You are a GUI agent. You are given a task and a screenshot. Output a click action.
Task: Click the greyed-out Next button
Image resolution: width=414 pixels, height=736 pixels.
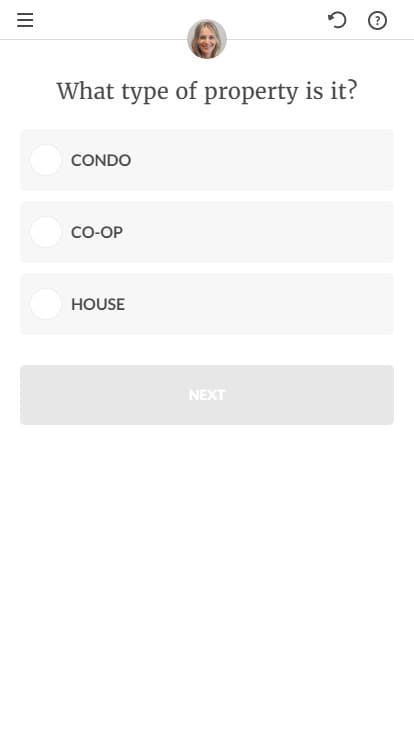(207, 395)
